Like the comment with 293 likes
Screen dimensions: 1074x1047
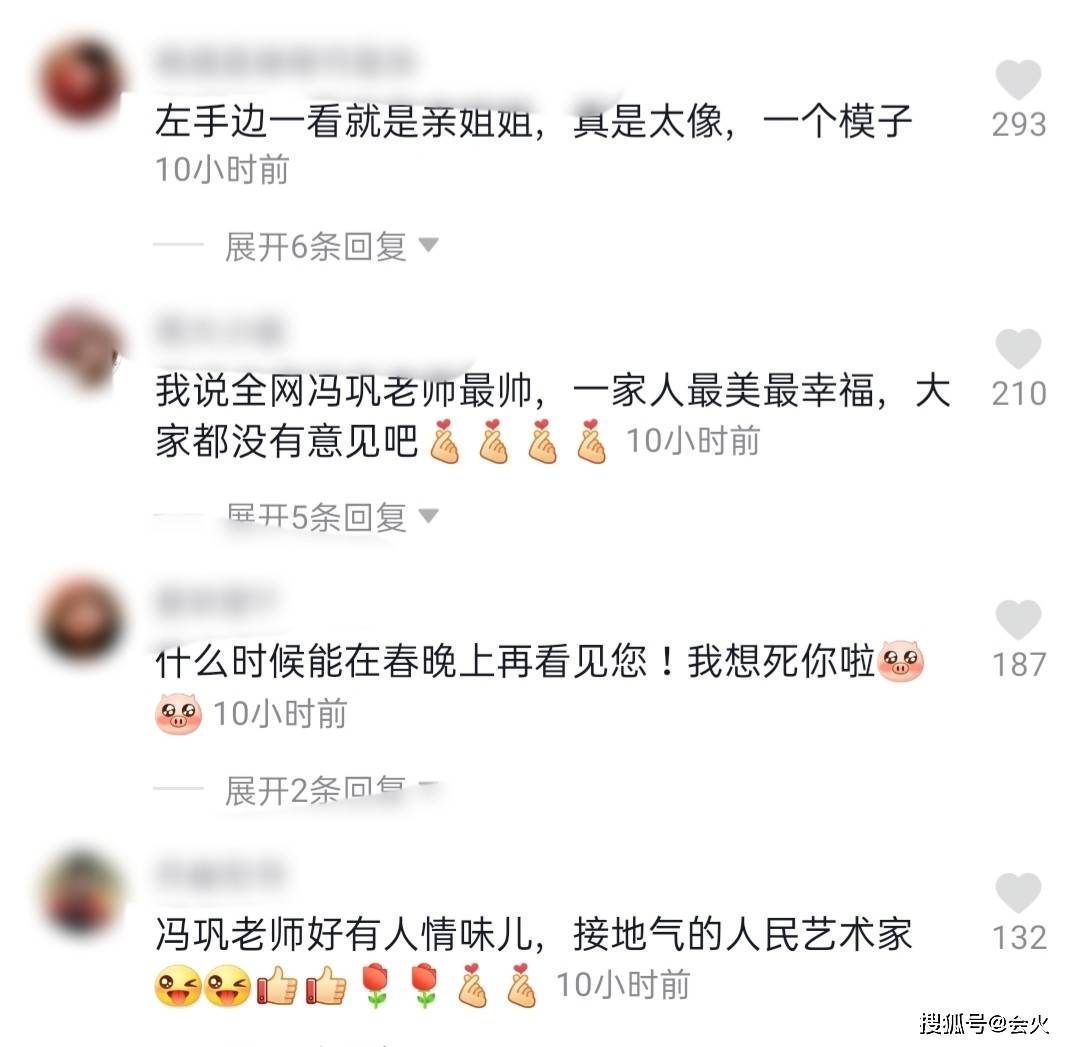pyautogui.click(x=1018, y=79)
